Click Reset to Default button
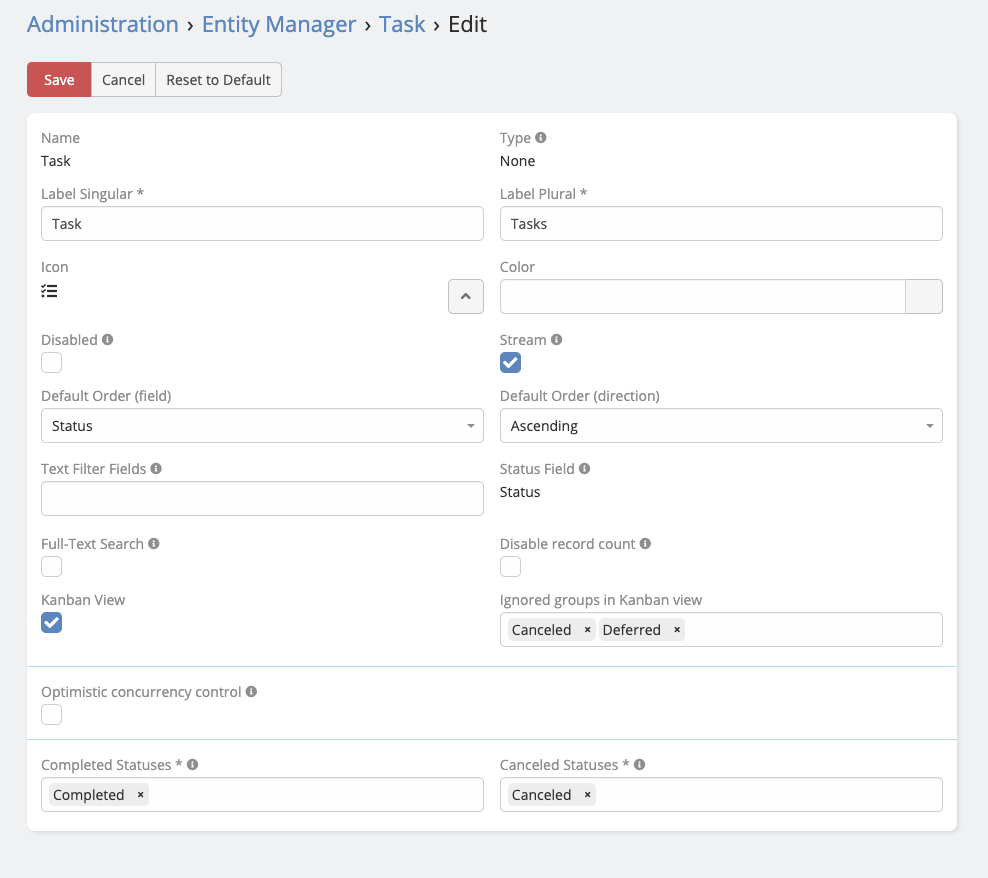The width and height of the screenshot is (988, 878). 218,80
